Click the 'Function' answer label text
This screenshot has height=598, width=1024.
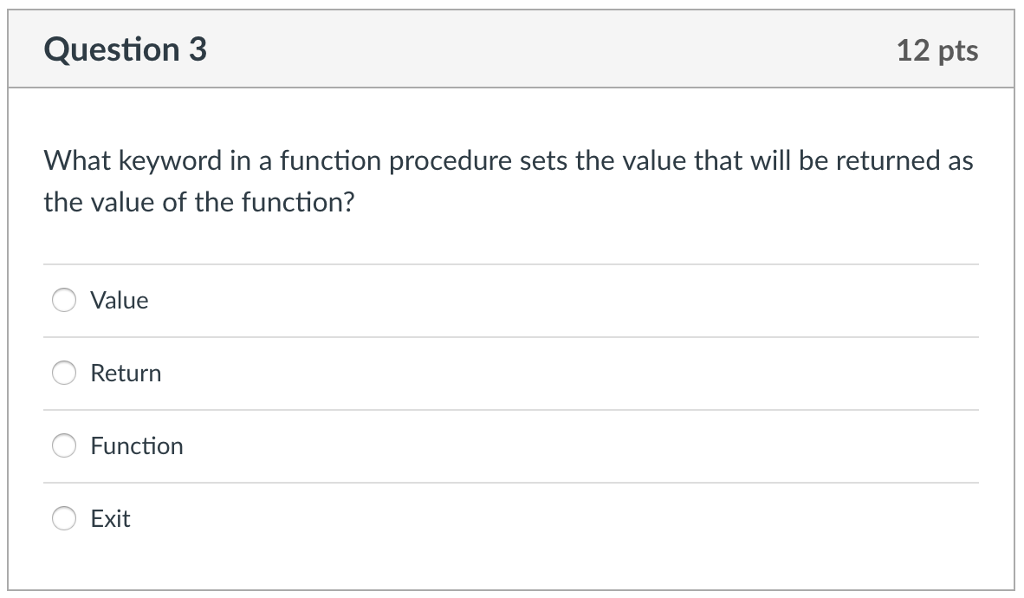[x=137, y=446]
